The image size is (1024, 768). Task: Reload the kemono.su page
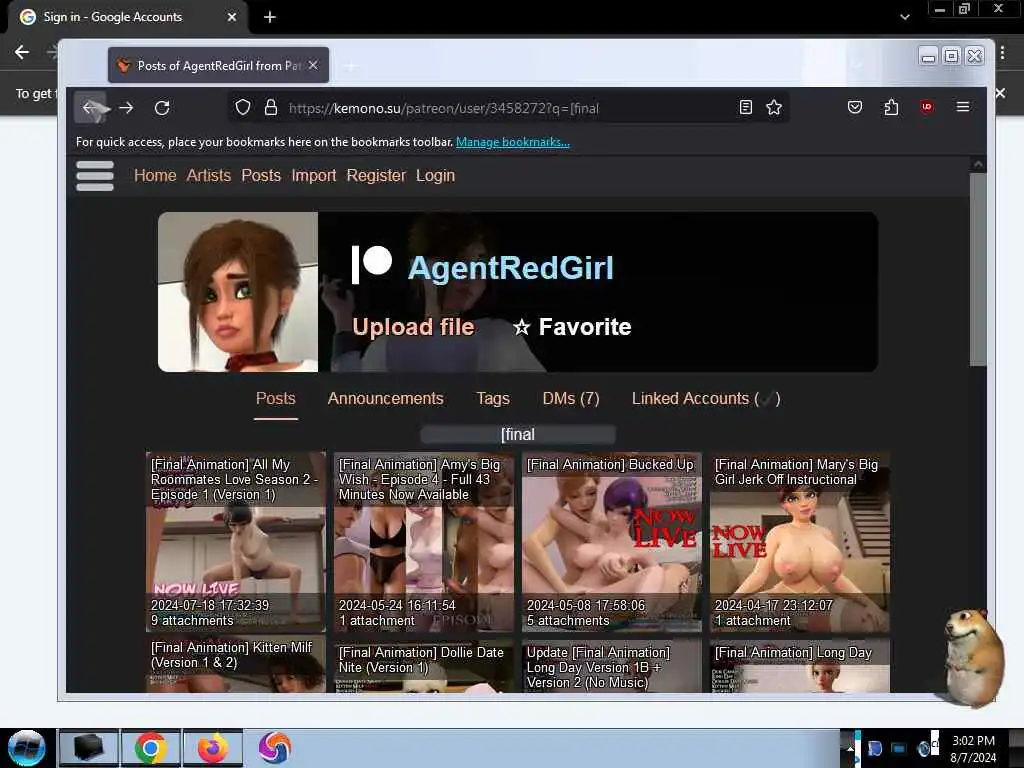(x=162, y=108)
